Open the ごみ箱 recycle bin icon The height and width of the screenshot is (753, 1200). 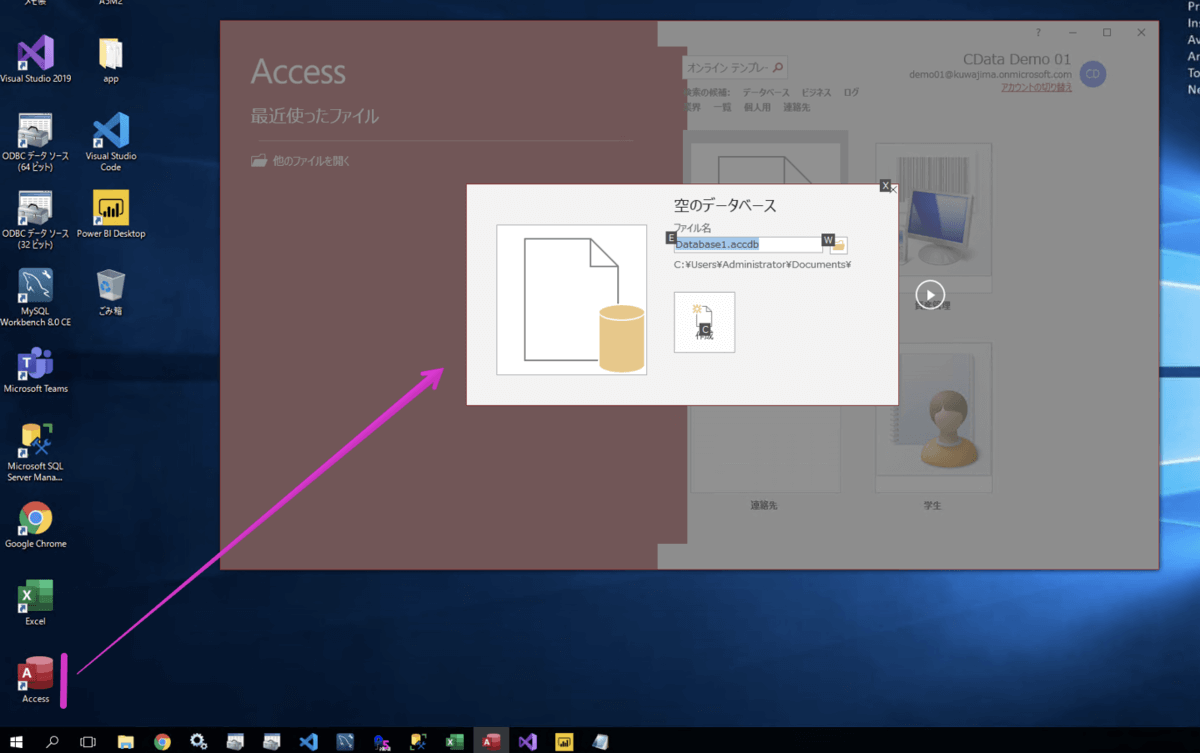pos(111,292)
